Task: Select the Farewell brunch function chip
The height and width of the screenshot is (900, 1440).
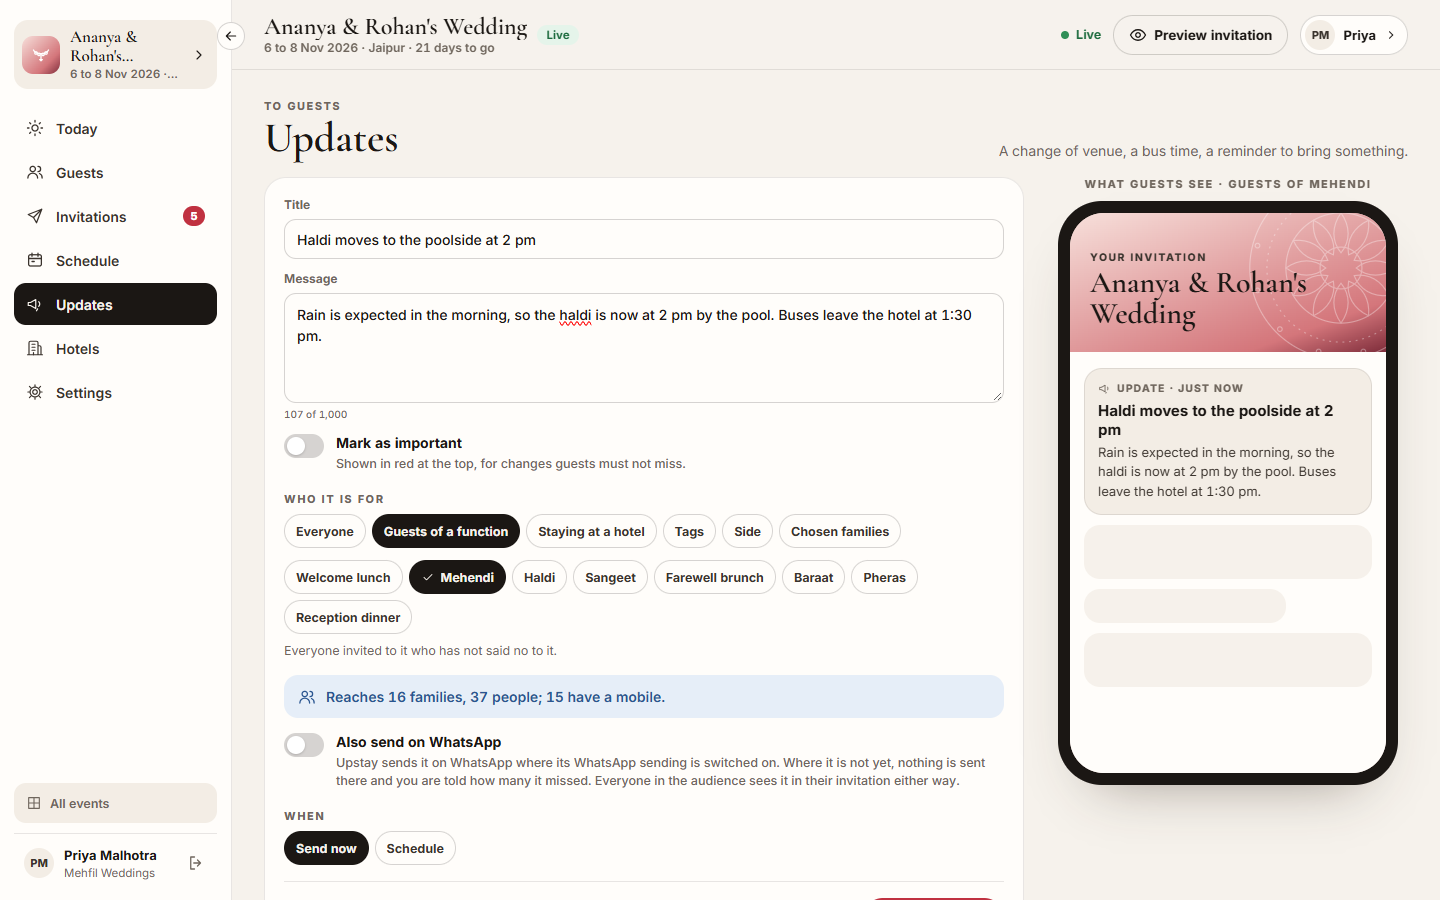Action: pyautogui.click(x=714, y=577)
